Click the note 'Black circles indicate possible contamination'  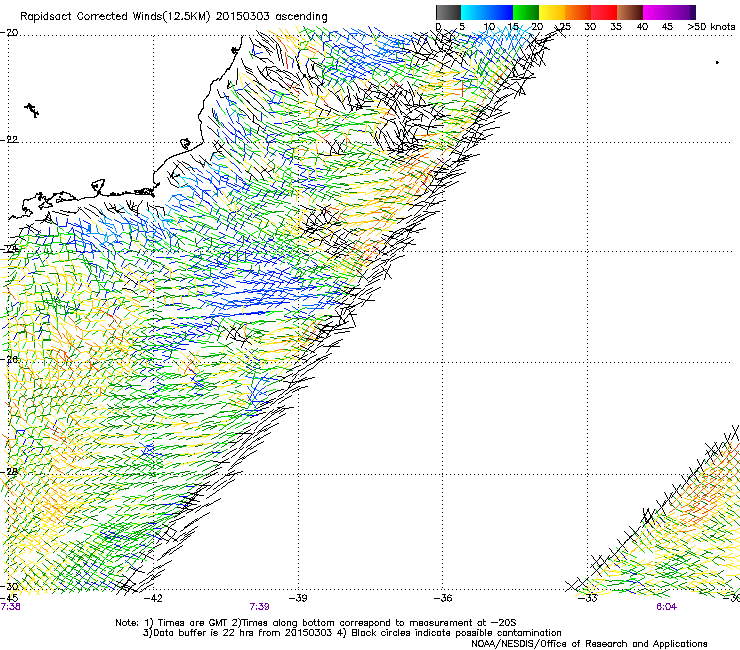click(x=456, y=633)
